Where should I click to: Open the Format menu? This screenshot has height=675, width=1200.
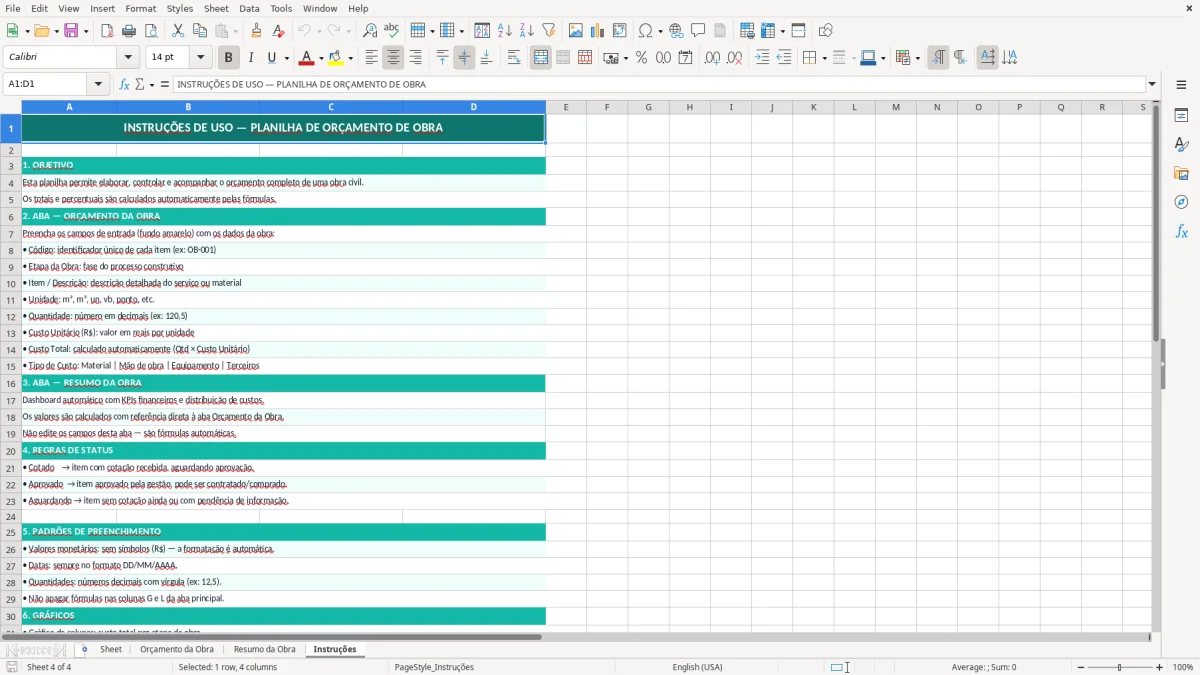click(140, 8)
